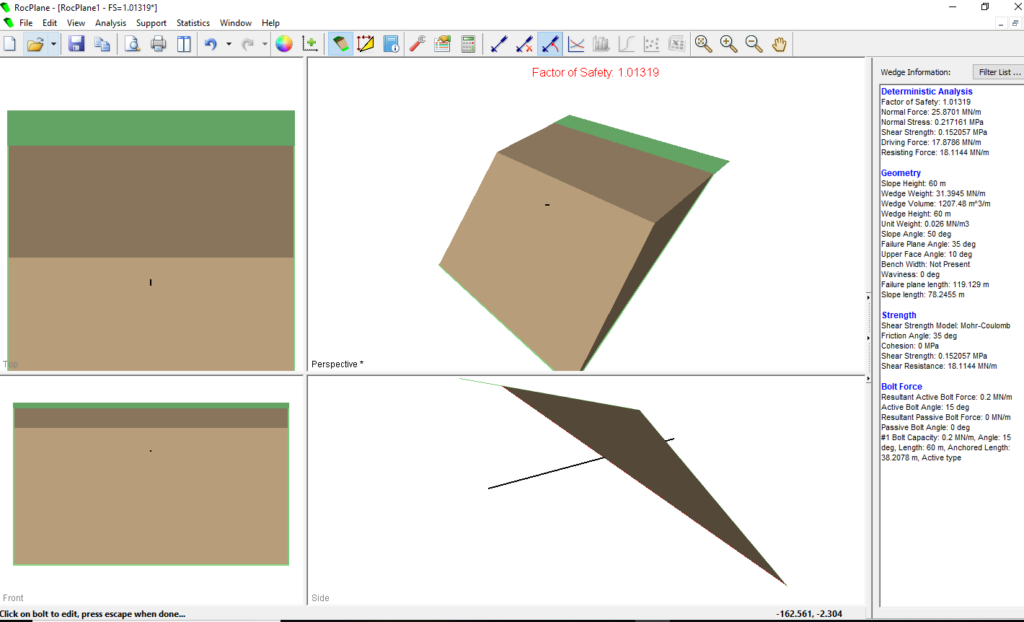Click the Print icon
Screen dimensions: 1024x622
[159, 44]
